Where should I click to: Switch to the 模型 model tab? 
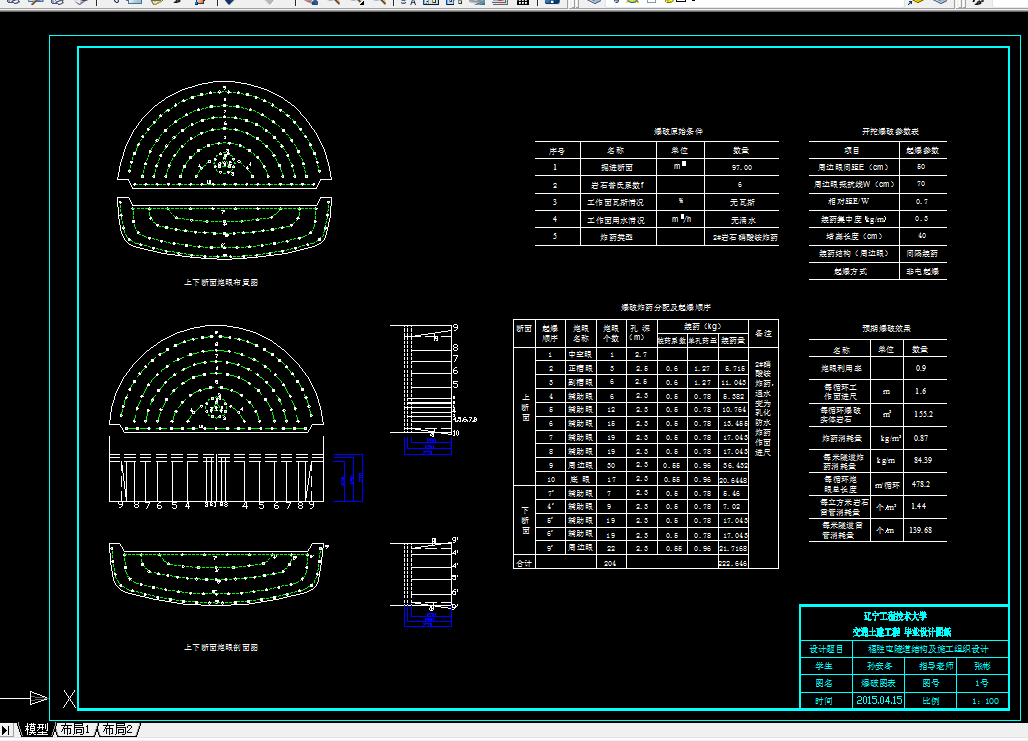coord(37,729)
